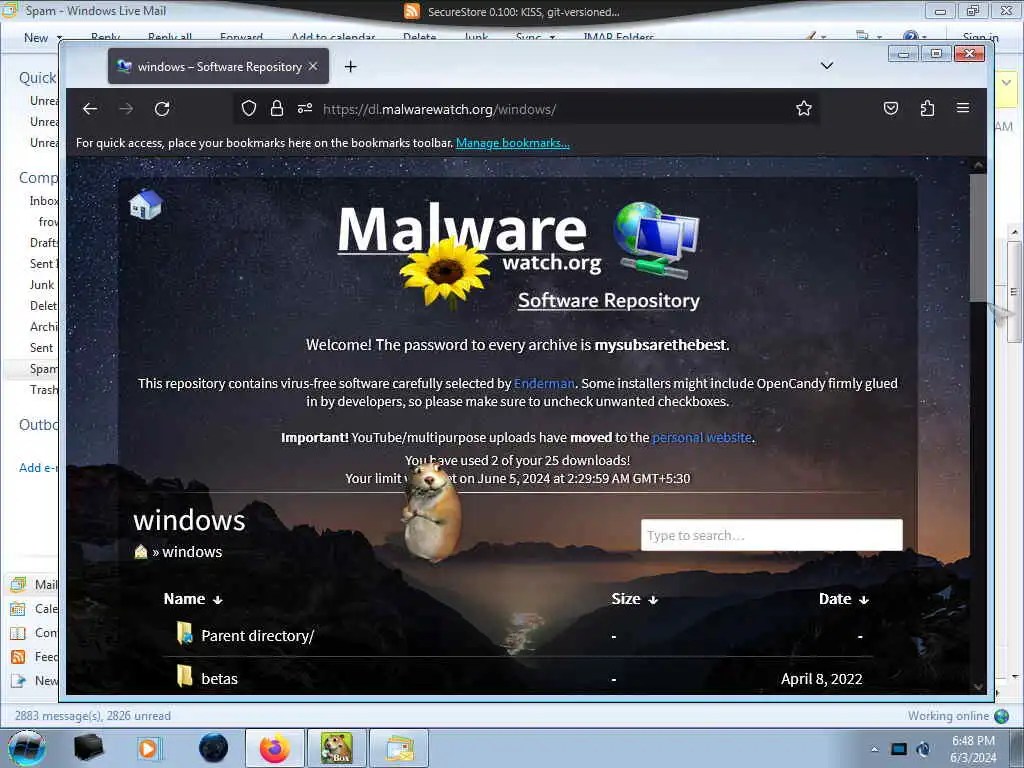Open the Pocket save icon

pyautogui.click(x=891, y=108)
